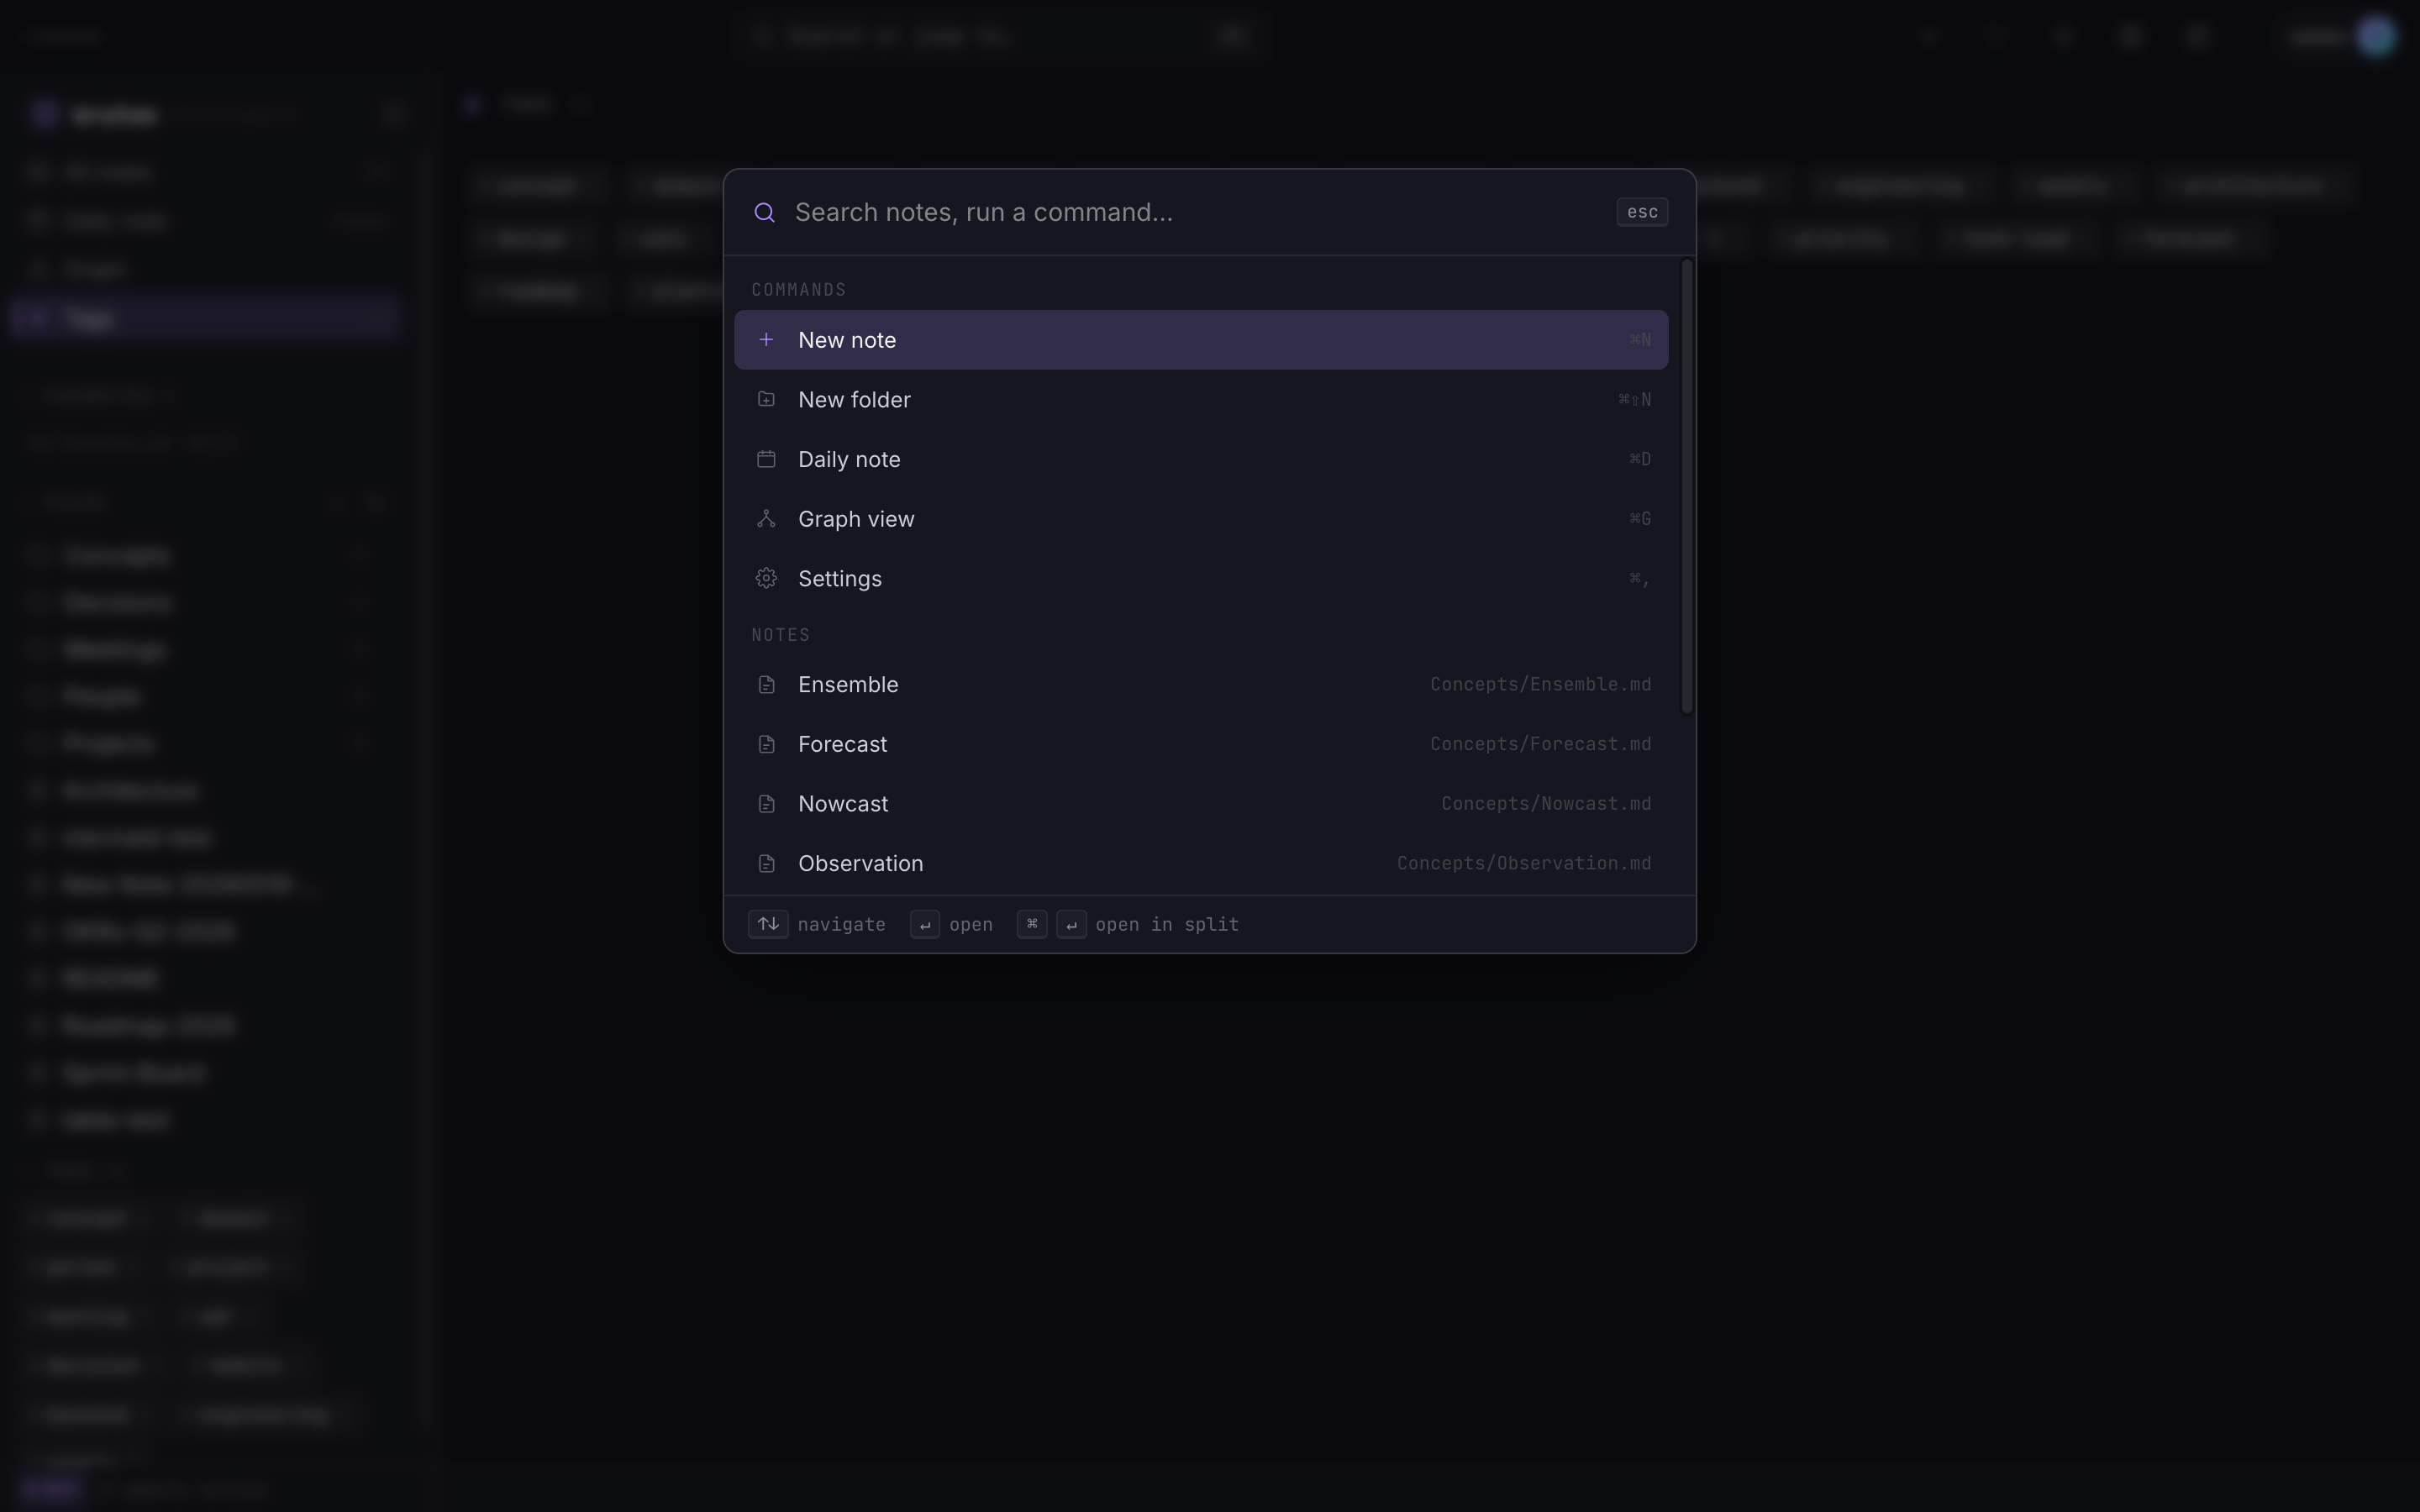
Task: Open Settings from the command list
Action: [1201, 578]
